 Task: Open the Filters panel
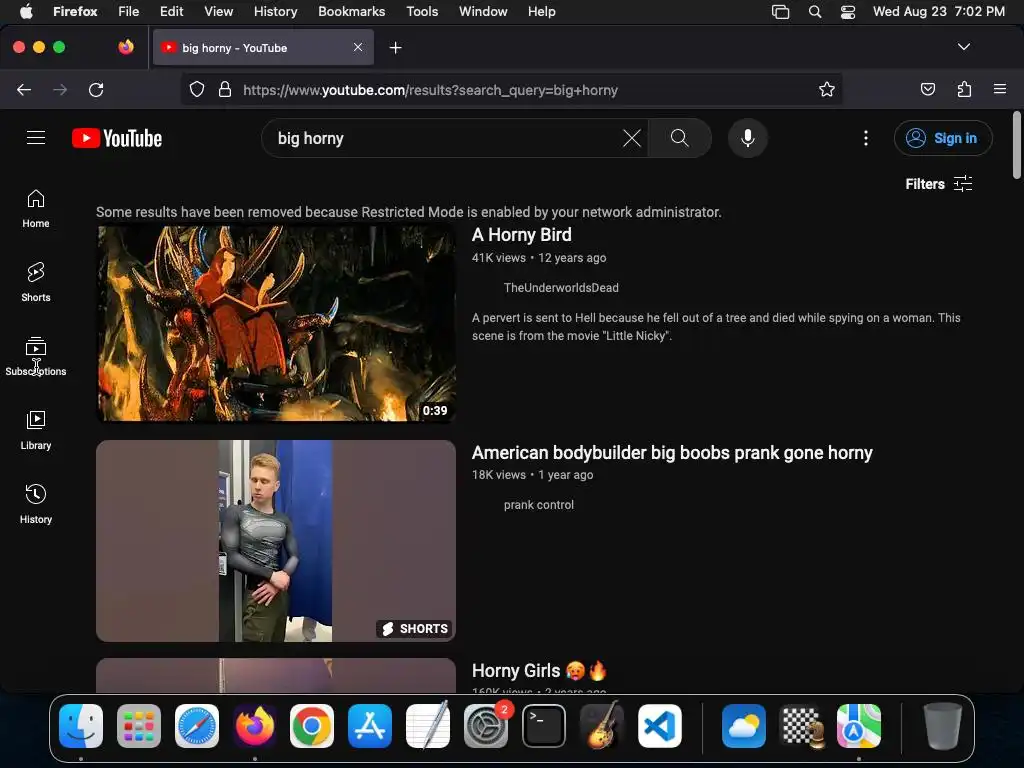click(x=938, y=184)
